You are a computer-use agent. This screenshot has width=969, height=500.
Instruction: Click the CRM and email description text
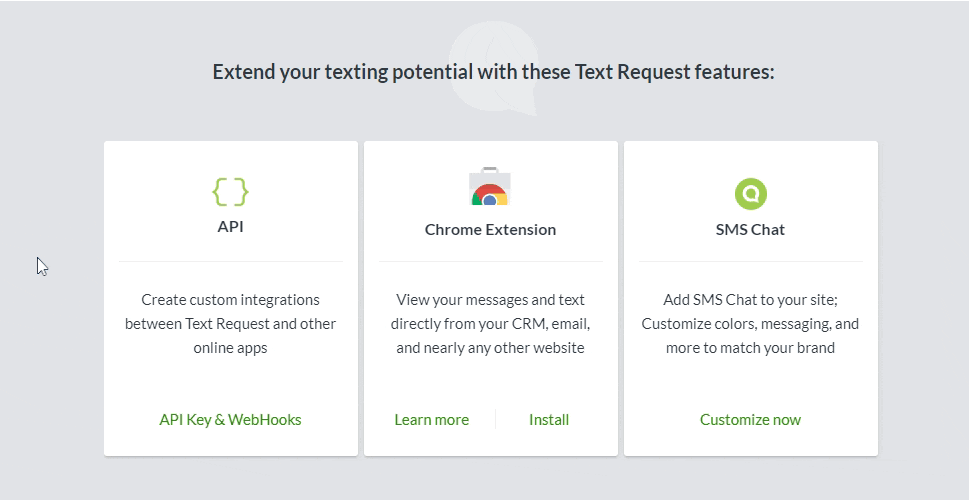[x=490, y=324]
